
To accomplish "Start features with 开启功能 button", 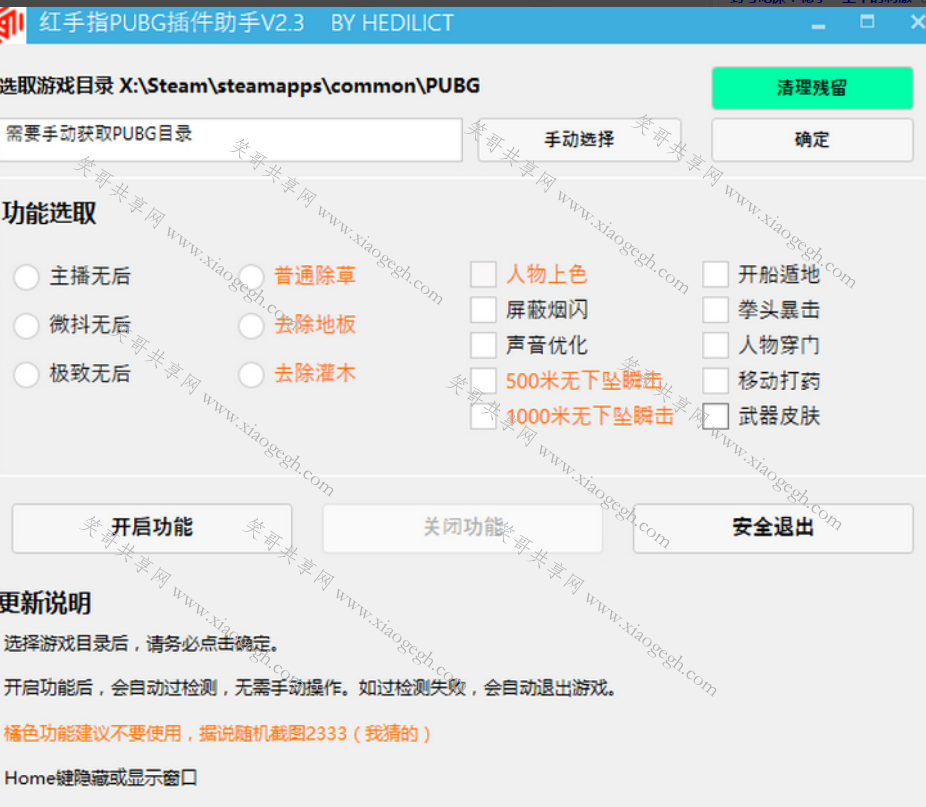I will pyautogui.click(x=152, y=528).
